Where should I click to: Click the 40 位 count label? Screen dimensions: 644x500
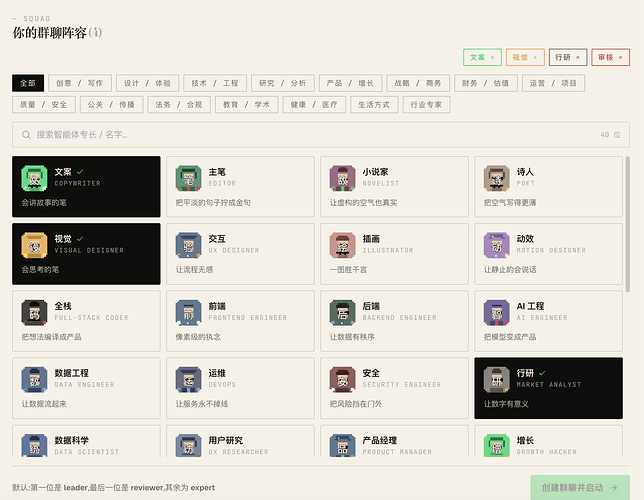coord(610,135)
